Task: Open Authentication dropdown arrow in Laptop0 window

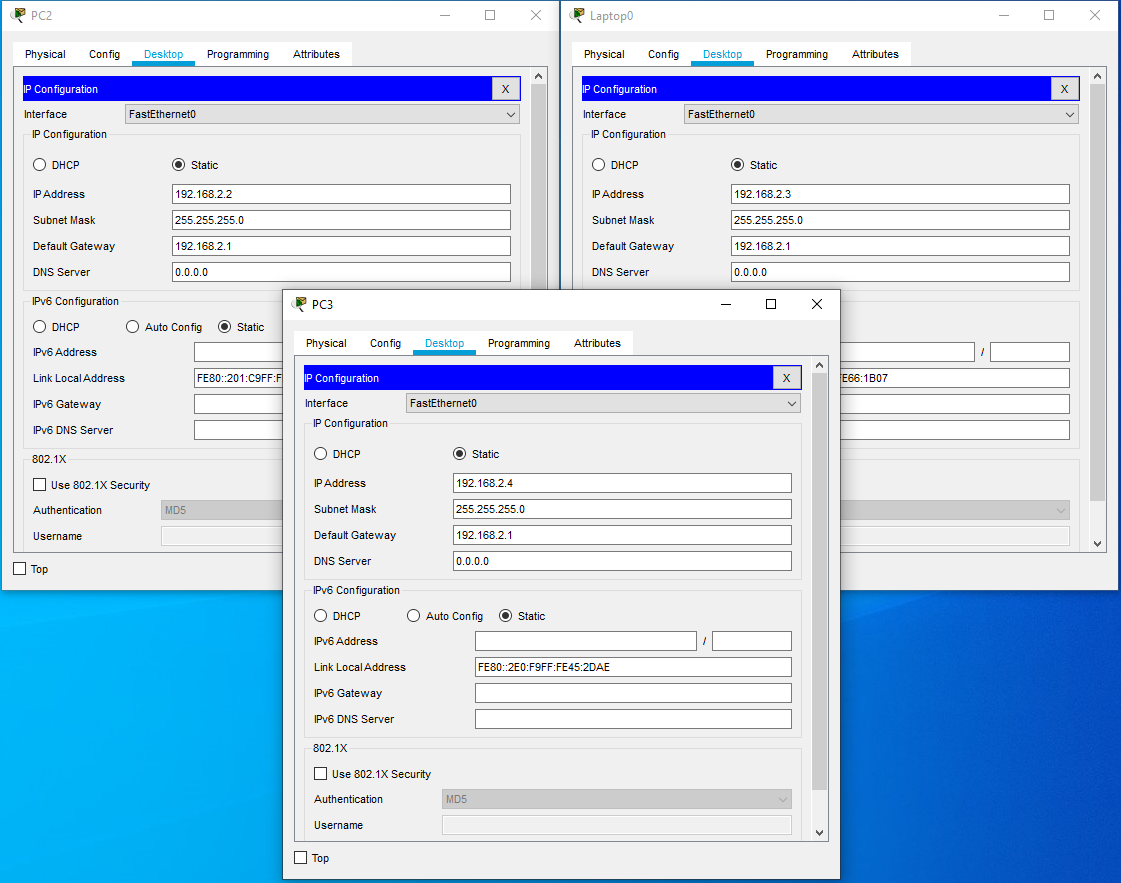Action: click(x=1061, y=510)
